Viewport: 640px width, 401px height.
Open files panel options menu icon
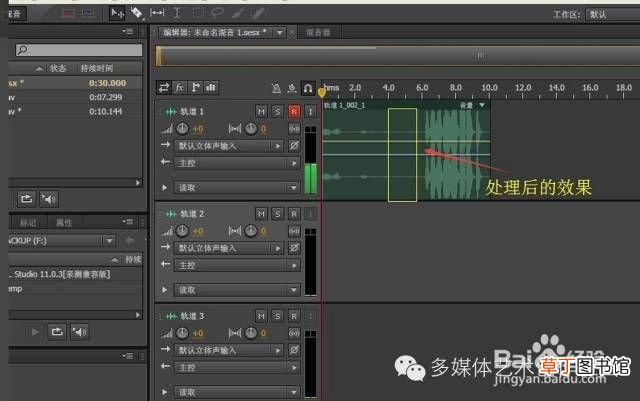[x=128, y=31]
